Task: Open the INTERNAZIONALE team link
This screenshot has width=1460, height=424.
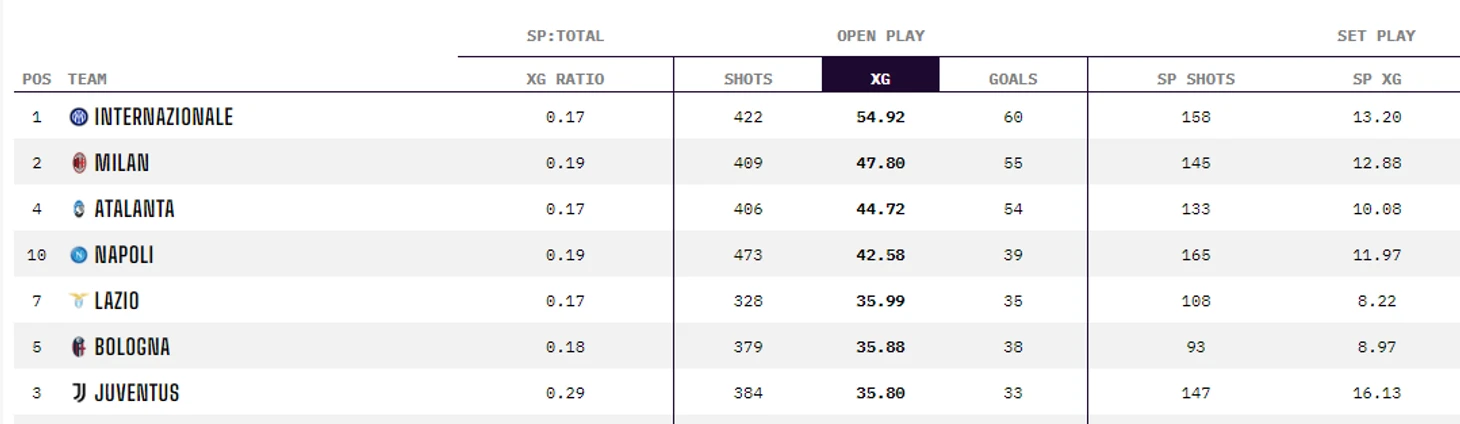Action: tap(163, 117)
